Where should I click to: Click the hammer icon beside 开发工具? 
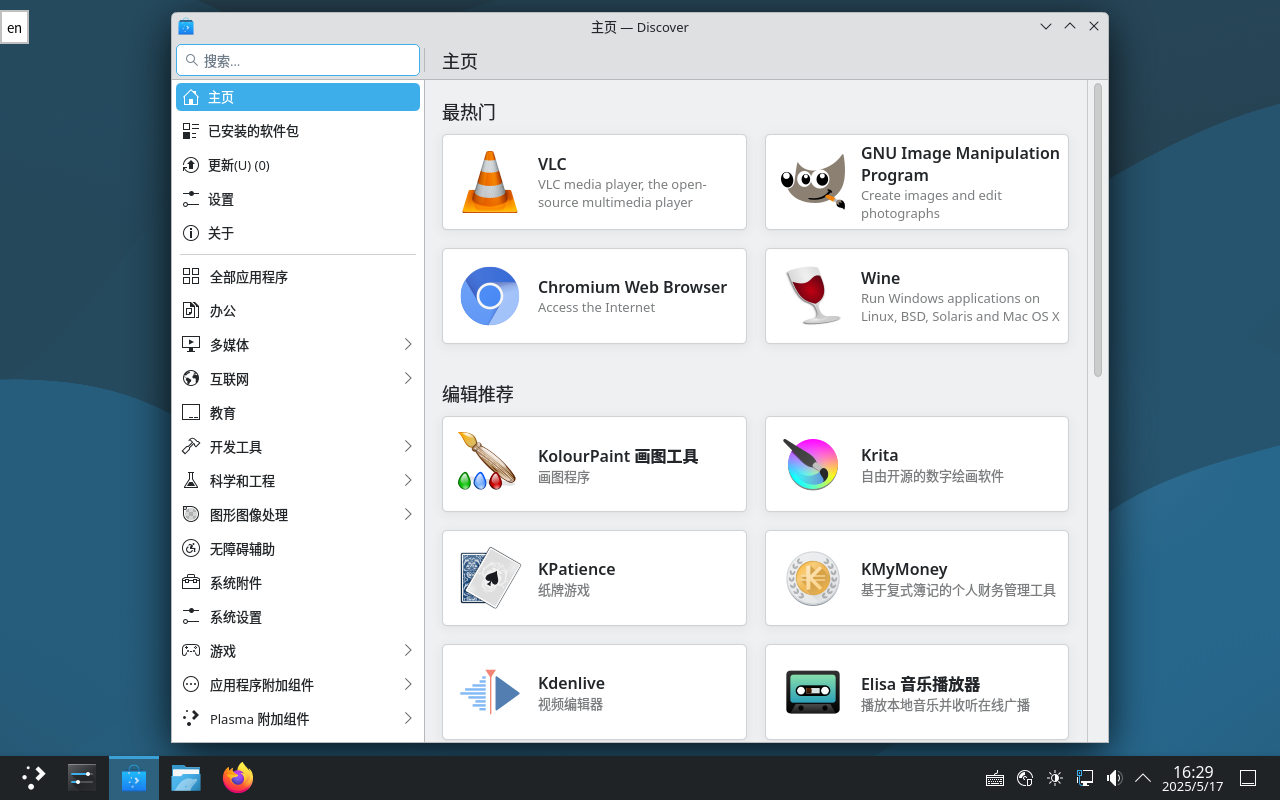coord(191,447)
